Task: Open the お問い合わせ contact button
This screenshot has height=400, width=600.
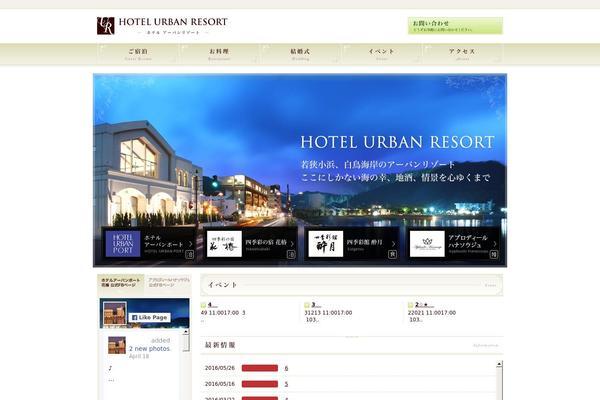Action: [455, 26]
